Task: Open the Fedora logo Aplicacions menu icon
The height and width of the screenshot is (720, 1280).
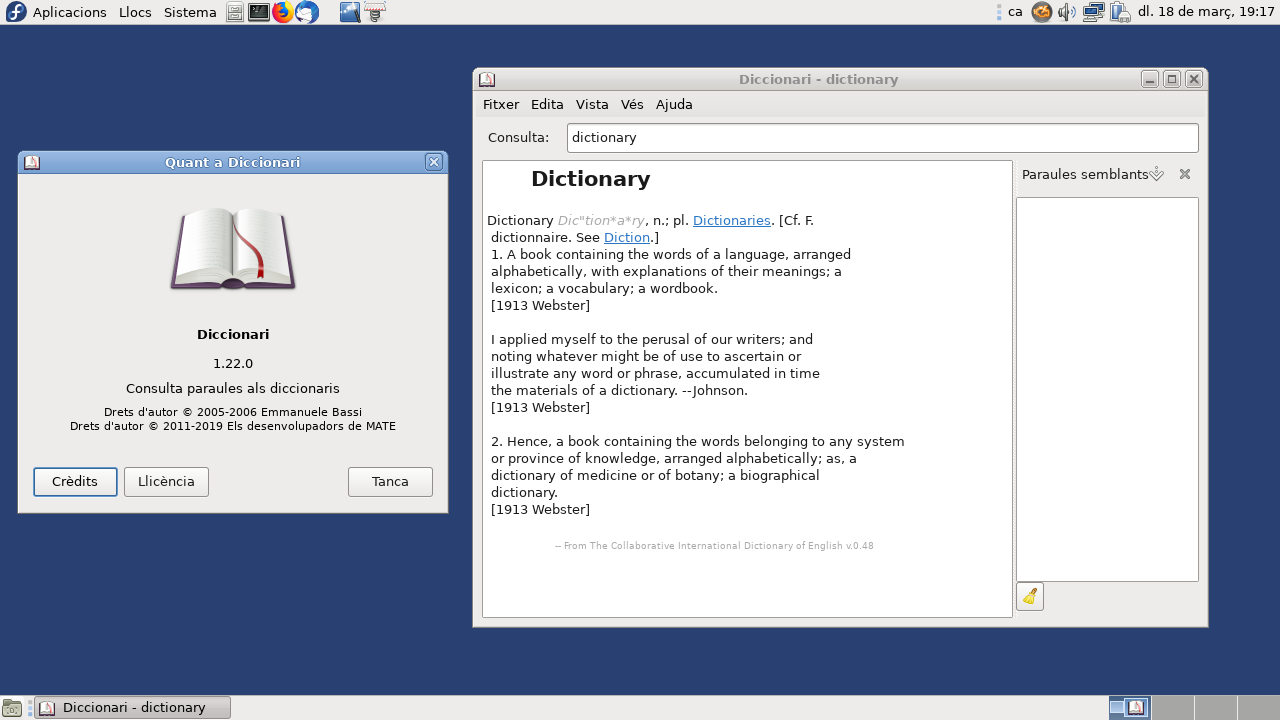Action: click(x=16, y=12)
